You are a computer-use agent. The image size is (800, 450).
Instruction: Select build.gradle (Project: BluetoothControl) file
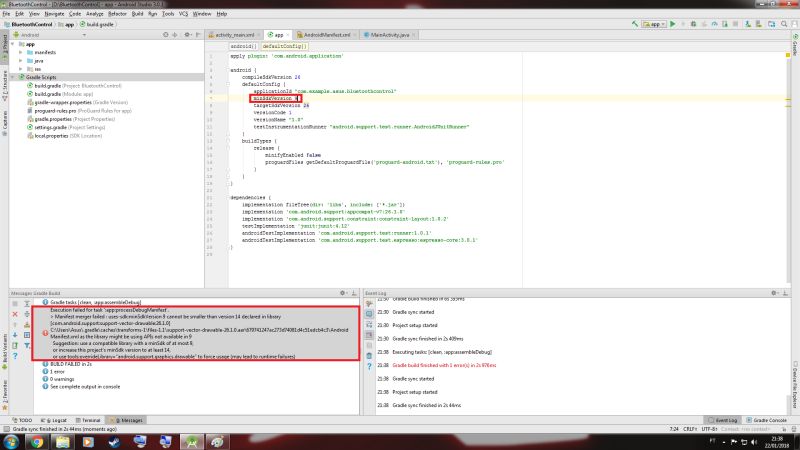point(74,86)
